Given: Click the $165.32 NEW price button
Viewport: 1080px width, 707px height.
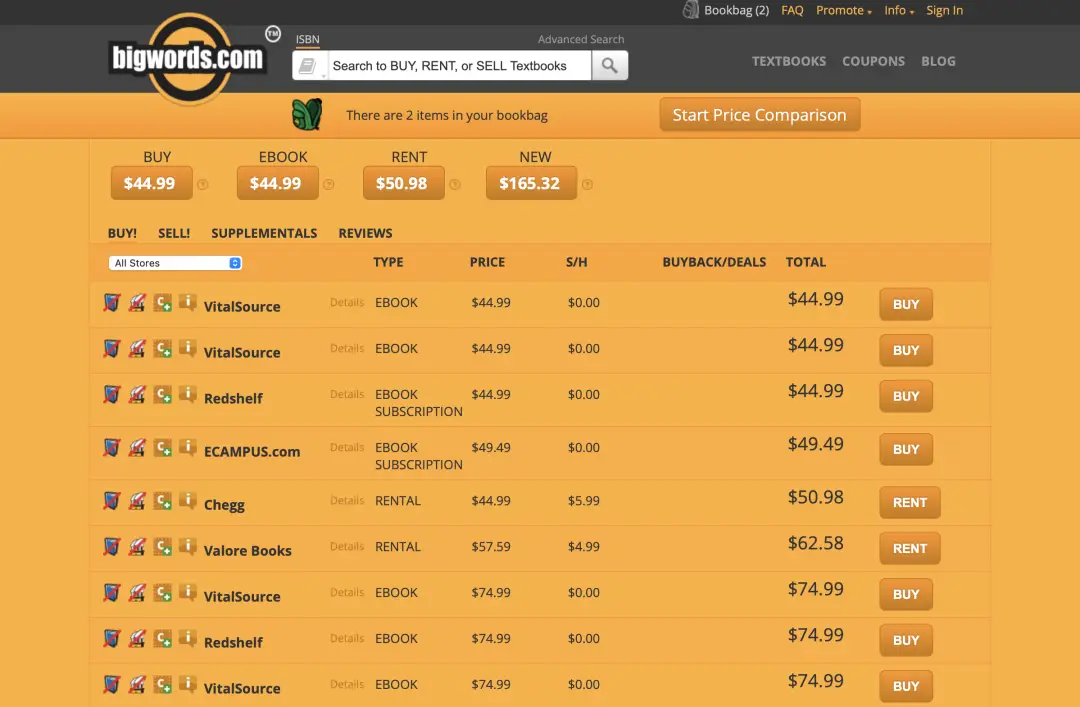Looking at the screenshot, I should (x=531, y=183).
